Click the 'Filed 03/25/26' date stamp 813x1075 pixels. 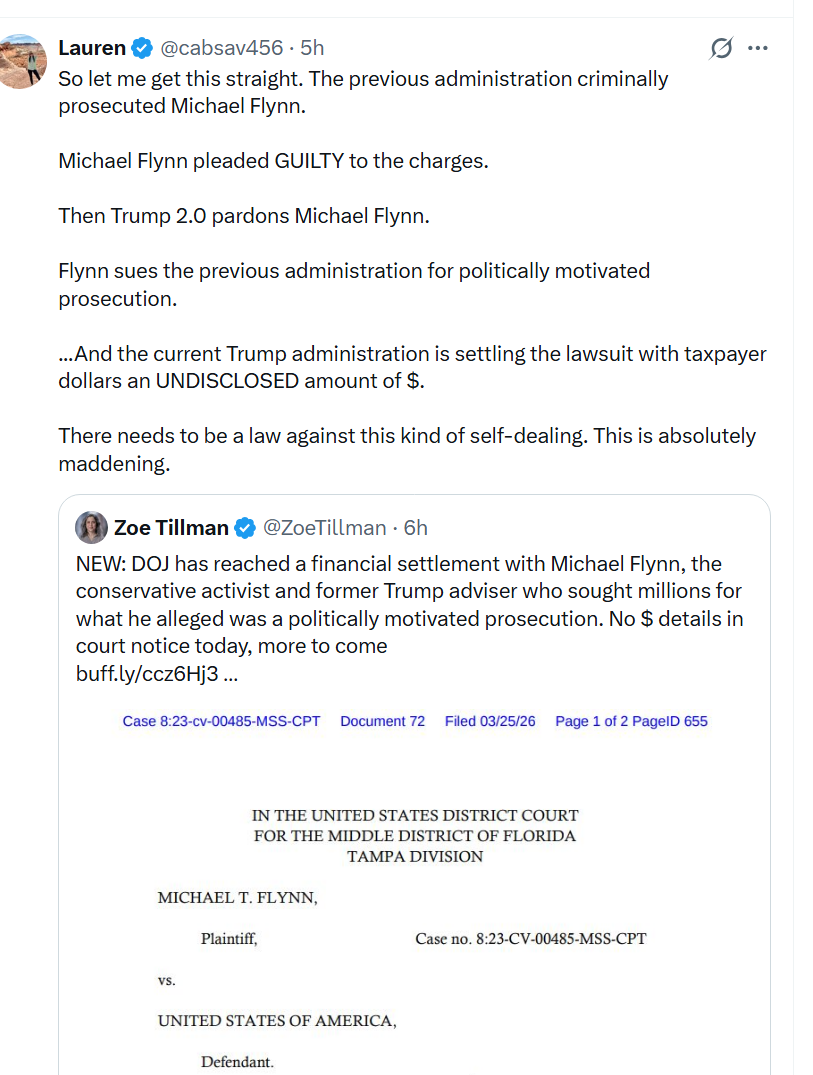(x=490, y=721)
